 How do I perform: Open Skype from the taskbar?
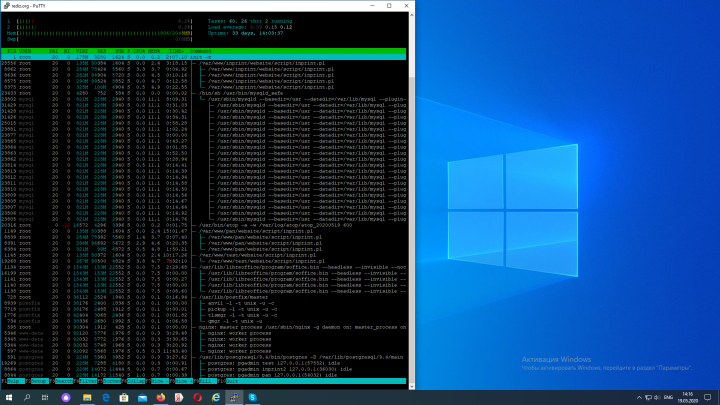coord(255,397)
